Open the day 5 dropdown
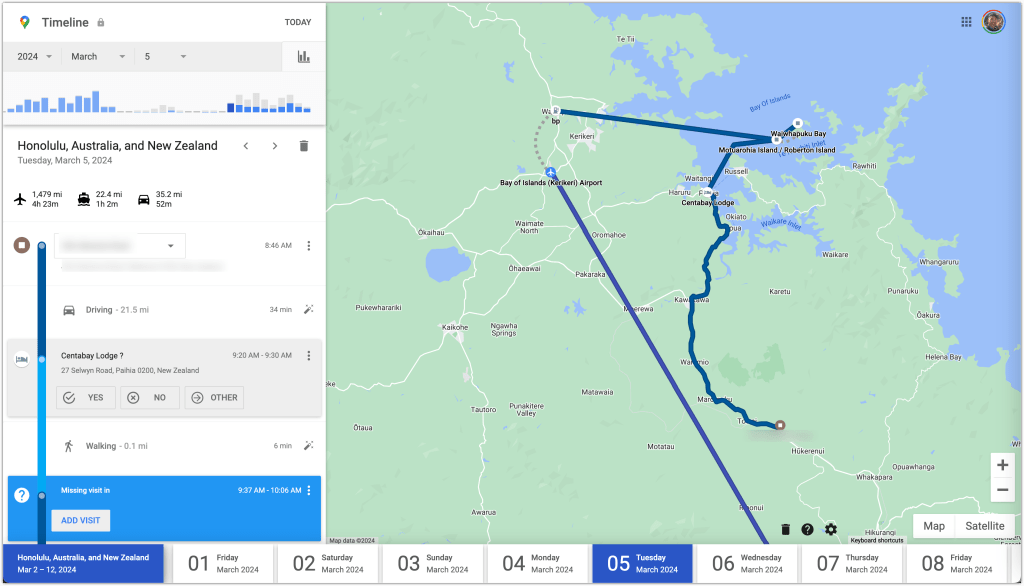The width and height of the screenshot is (1024, 586). coord(165,57)
